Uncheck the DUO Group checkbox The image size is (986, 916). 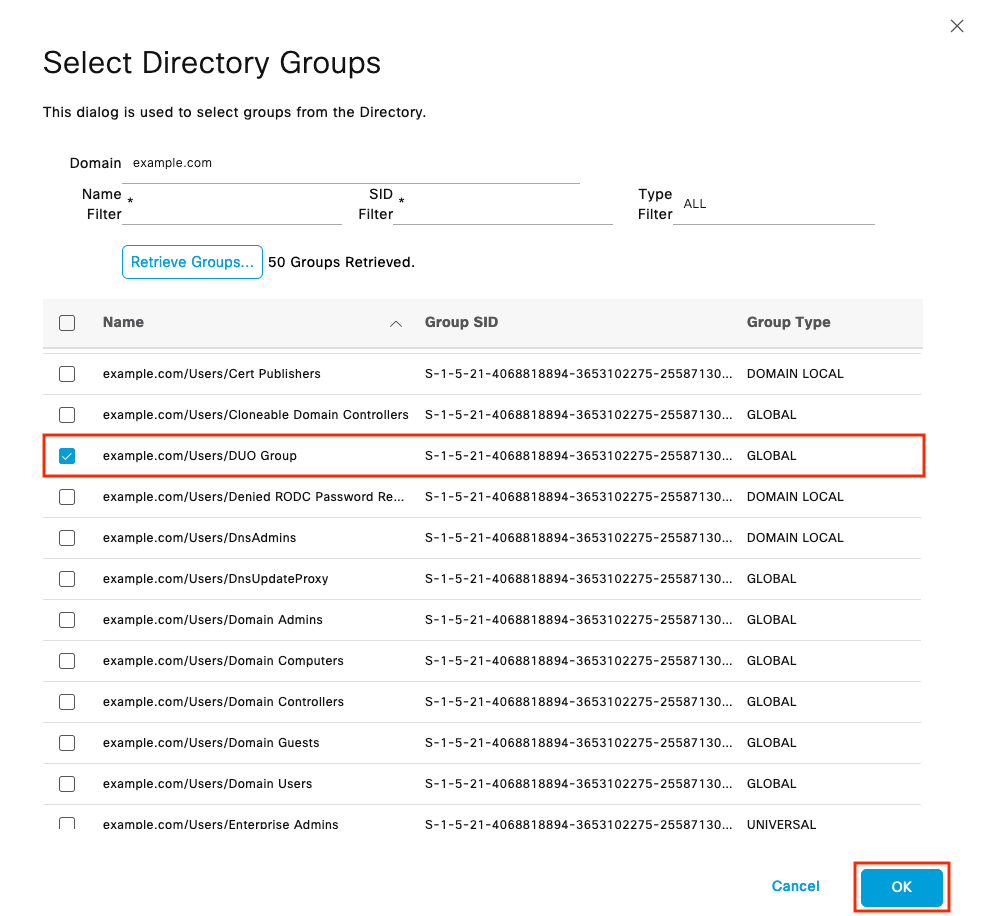coord(67,456)
